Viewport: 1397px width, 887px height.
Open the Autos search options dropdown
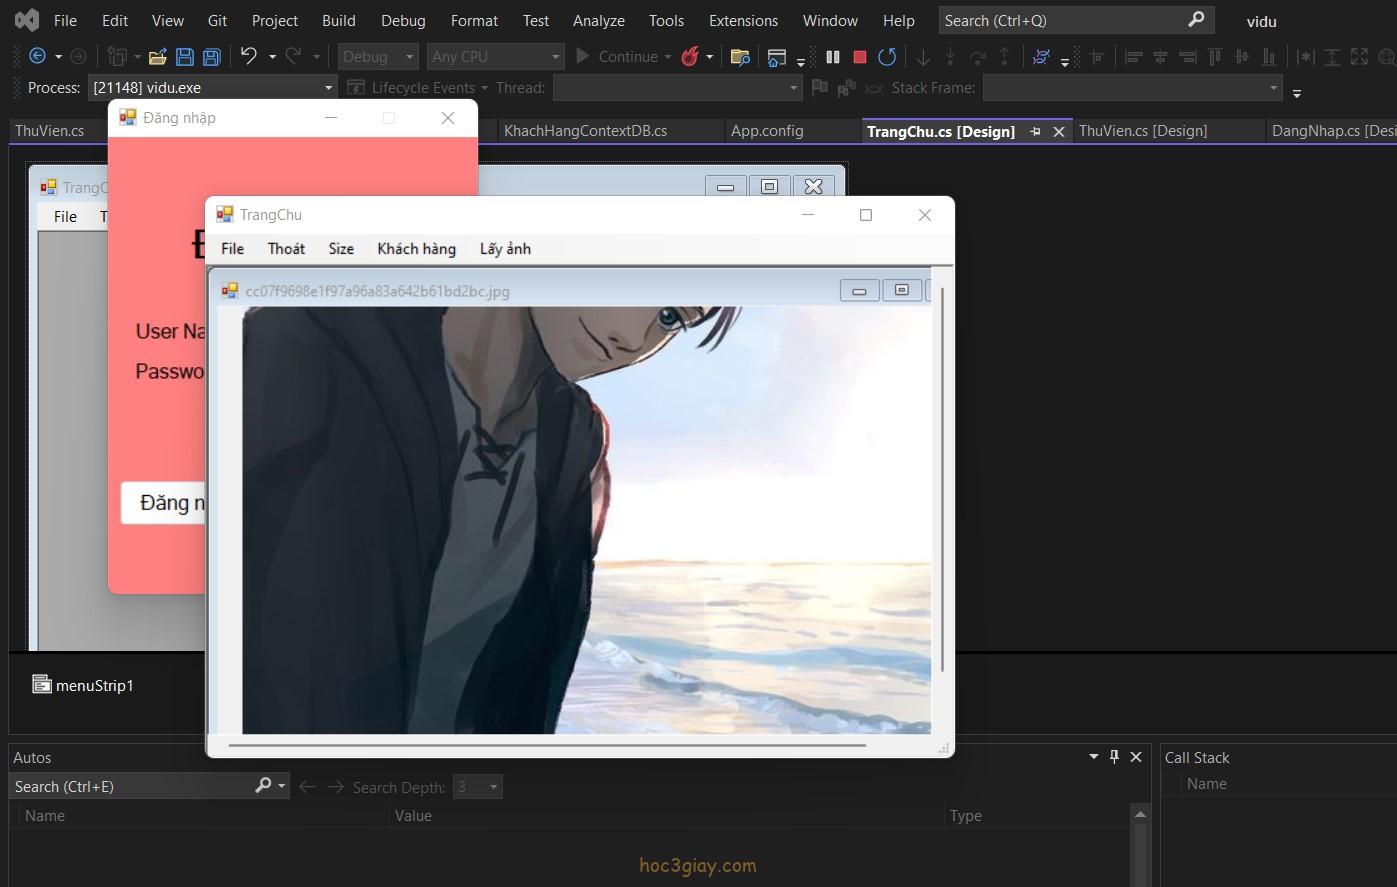click(x=282, y=786)
